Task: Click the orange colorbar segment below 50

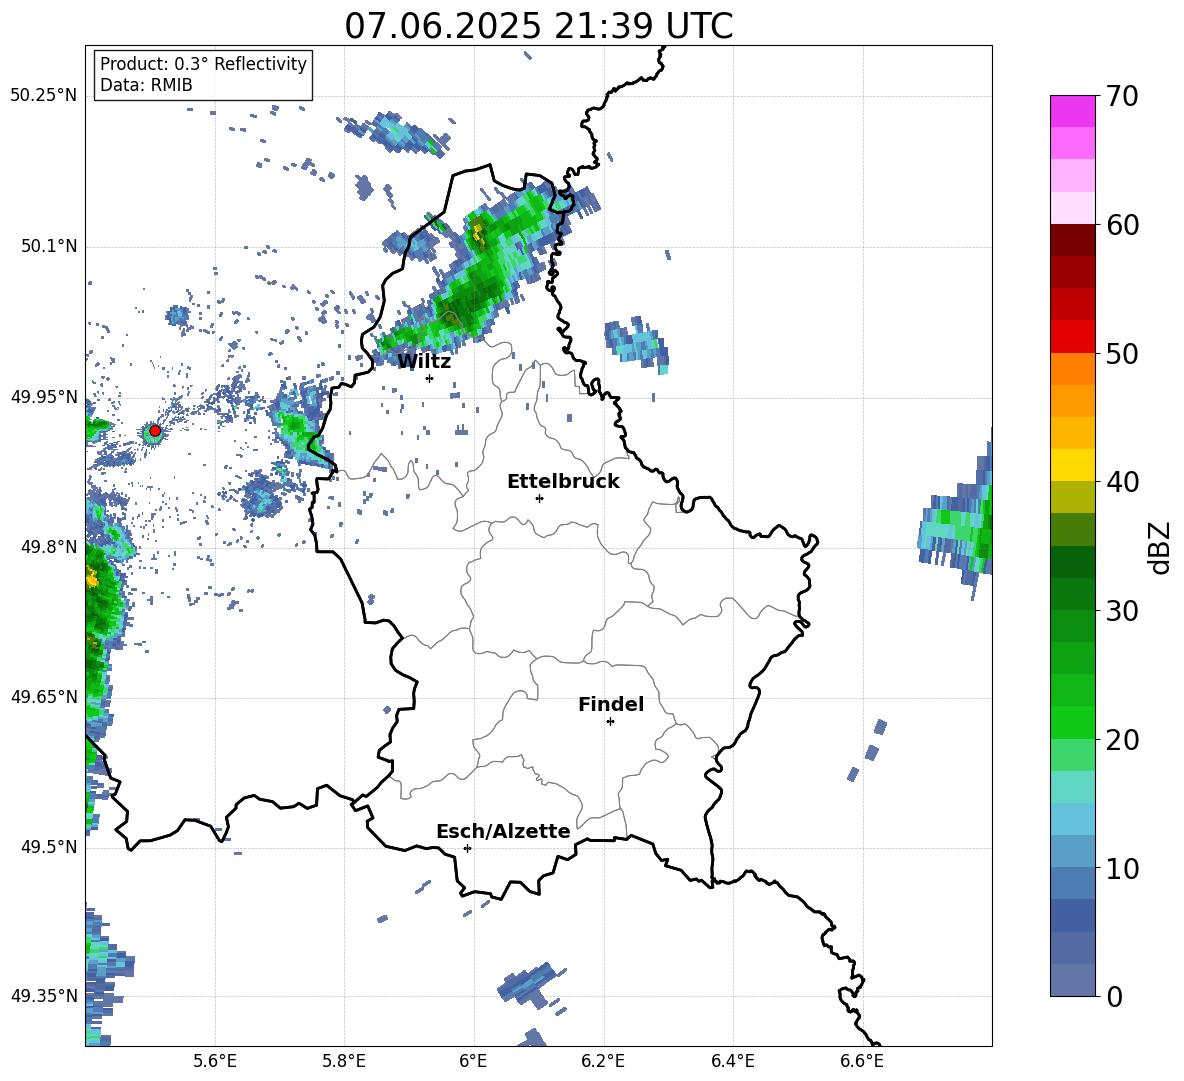Action: point(1072,369)
